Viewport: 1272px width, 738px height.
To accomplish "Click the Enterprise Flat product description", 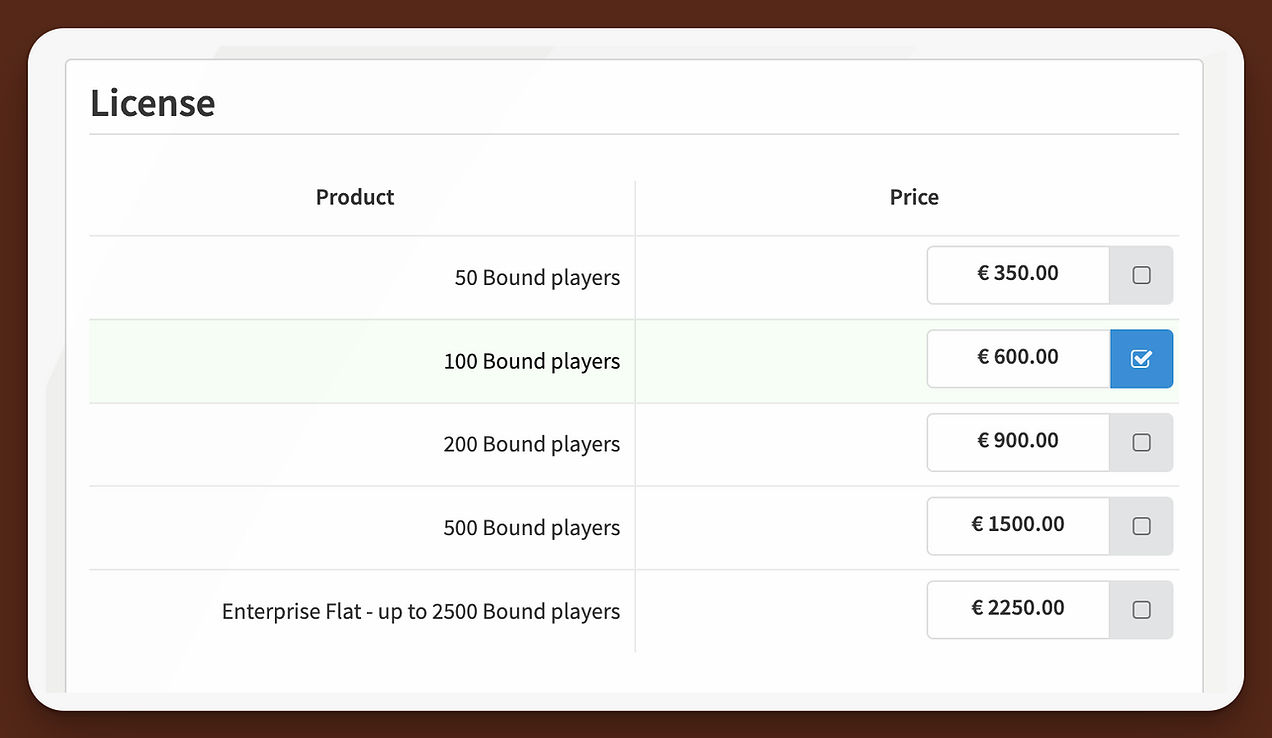I will [x=421, y=611].
